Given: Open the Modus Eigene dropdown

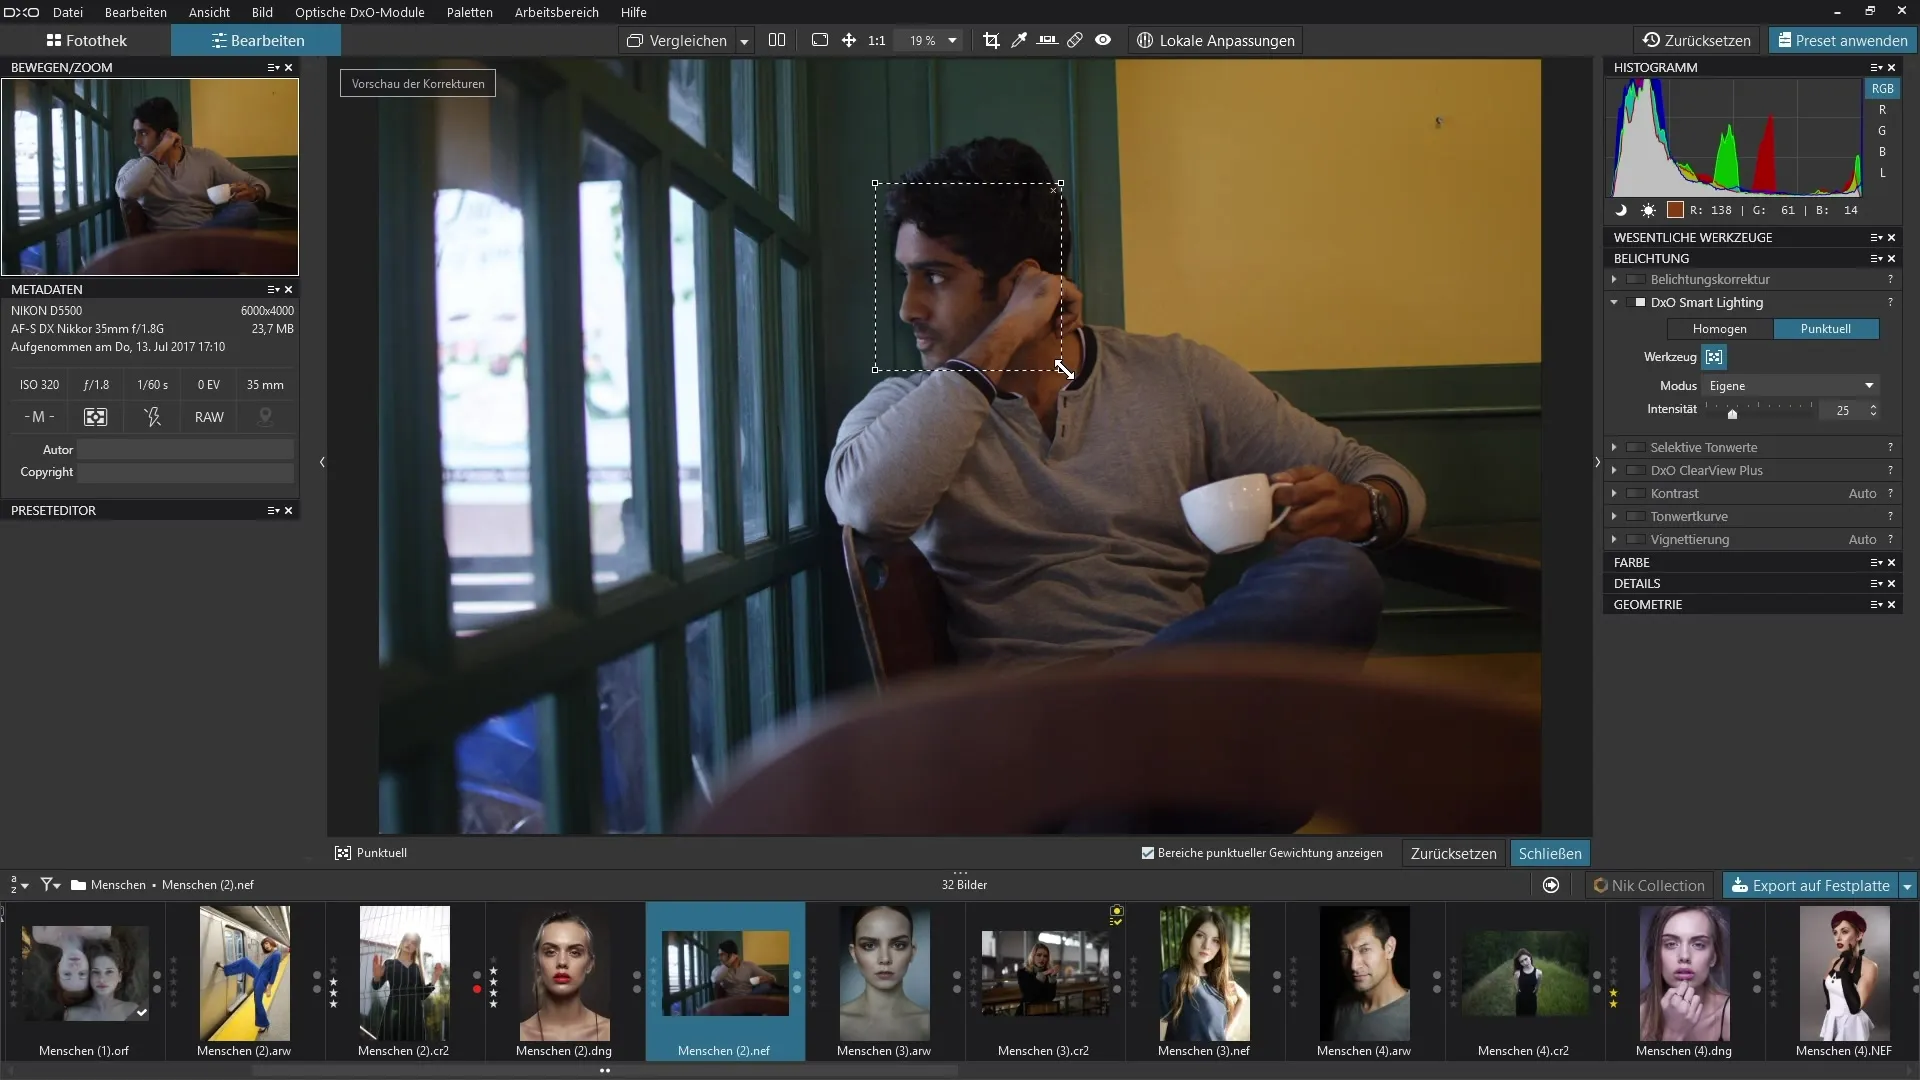Looking at the screenshot, I should tap(1791, 386).
